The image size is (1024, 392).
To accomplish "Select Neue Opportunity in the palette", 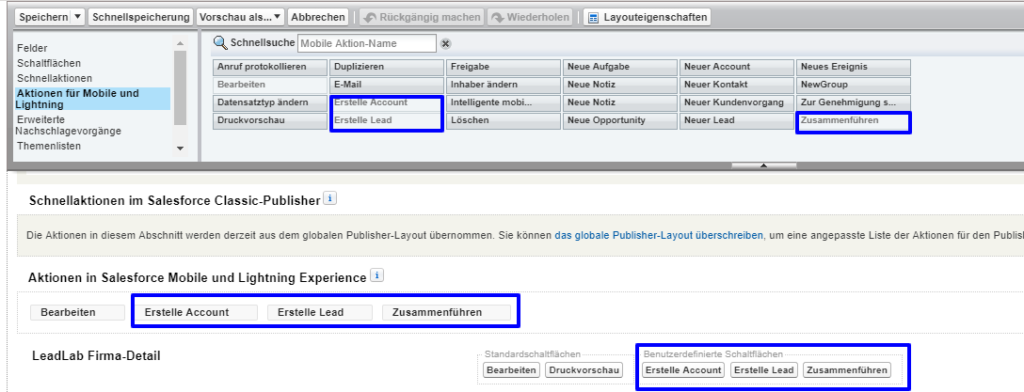I will [x=620, y=120].
